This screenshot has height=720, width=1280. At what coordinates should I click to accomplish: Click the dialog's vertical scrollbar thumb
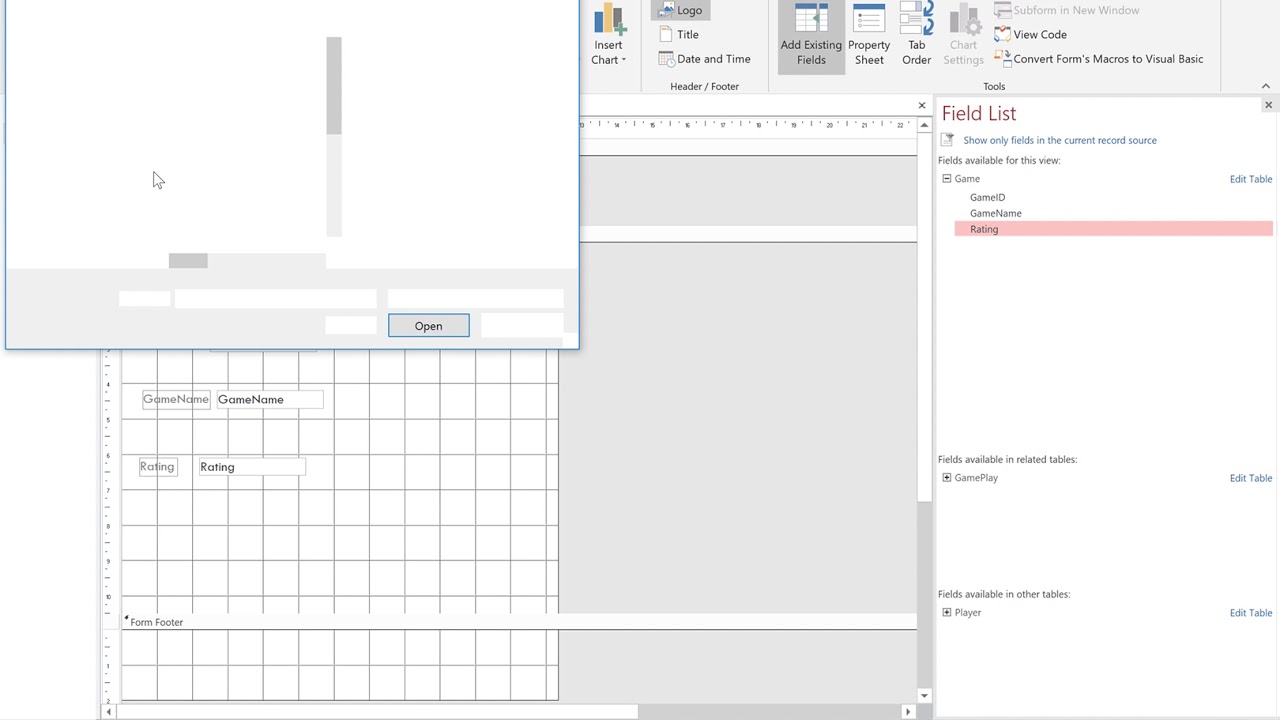334,85
